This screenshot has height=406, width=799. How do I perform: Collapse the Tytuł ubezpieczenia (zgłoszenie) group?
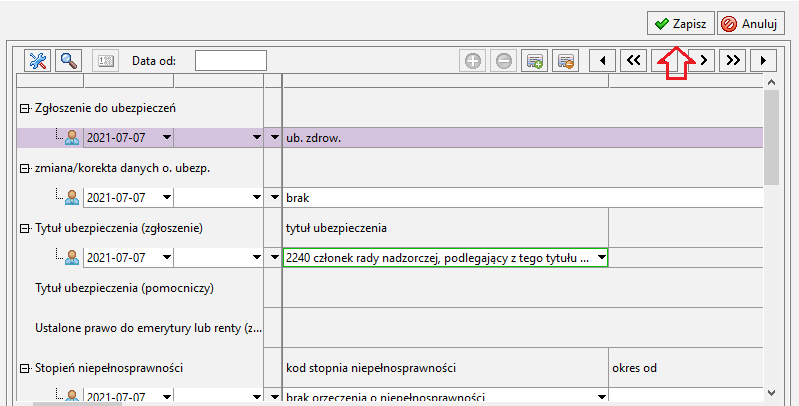coord(24,229)
